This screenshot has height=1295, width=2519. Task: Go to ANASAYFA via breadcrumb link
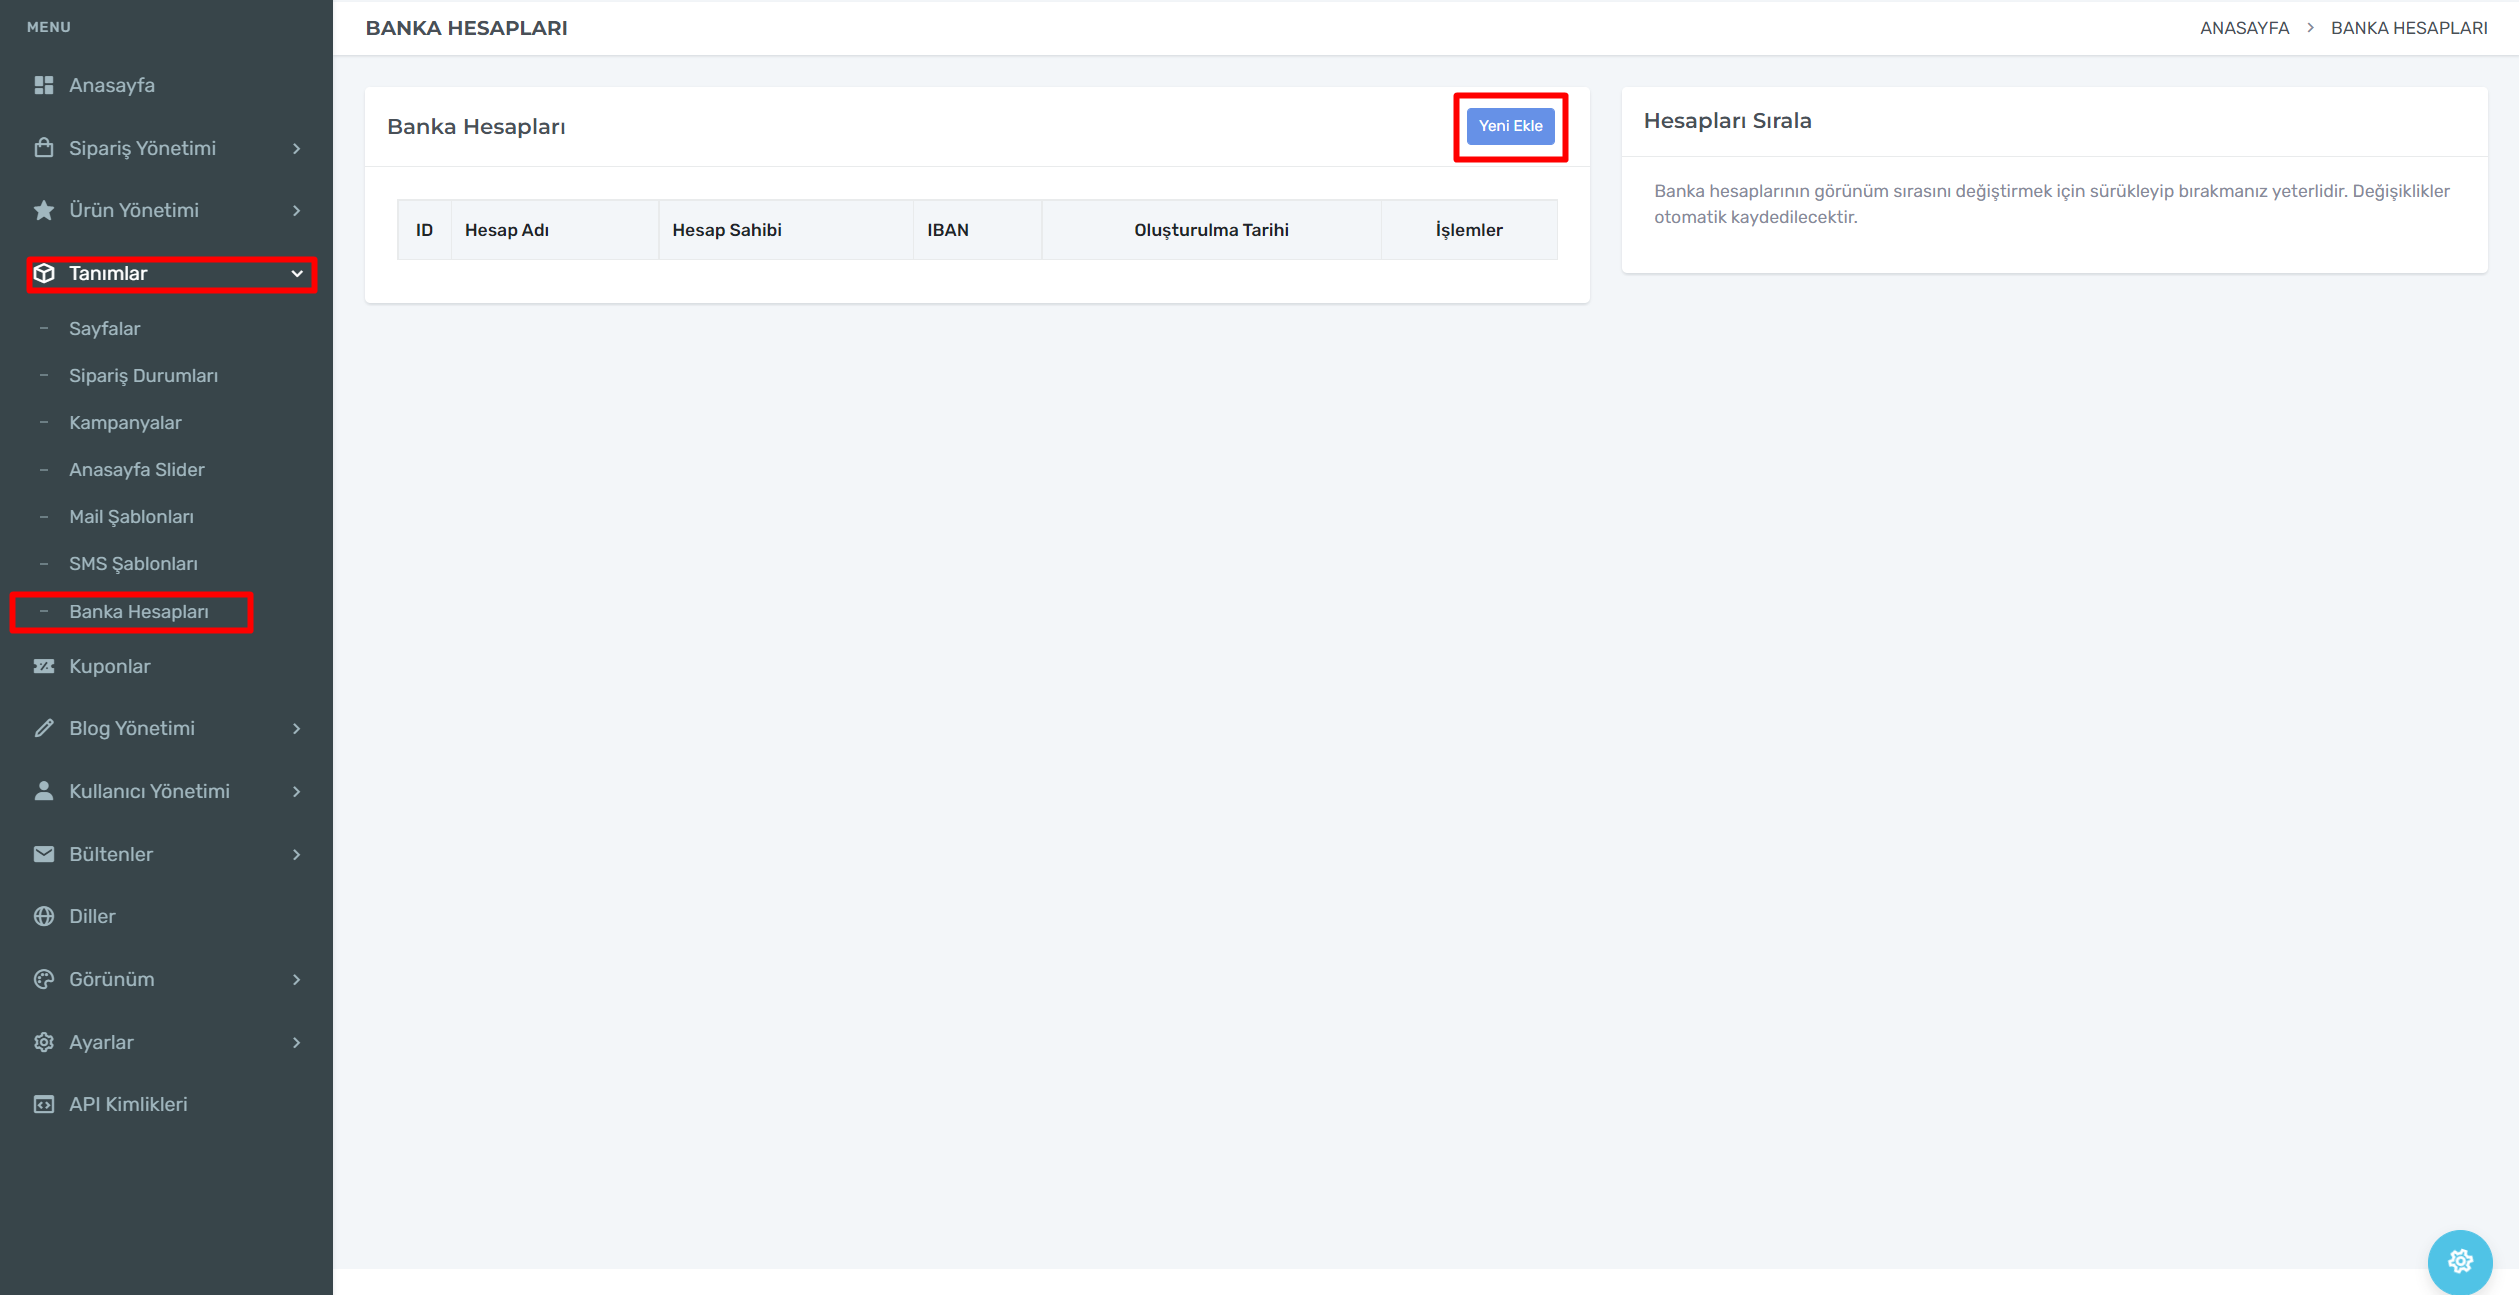[2243, 28]
